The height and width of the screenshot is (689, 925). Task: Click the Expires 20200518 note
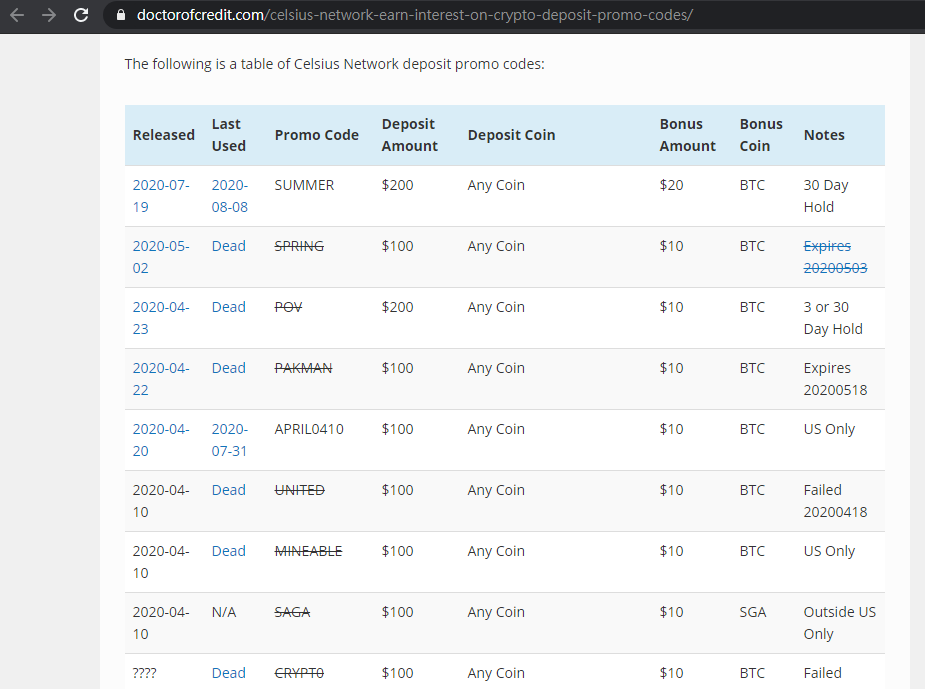[835, 379]
